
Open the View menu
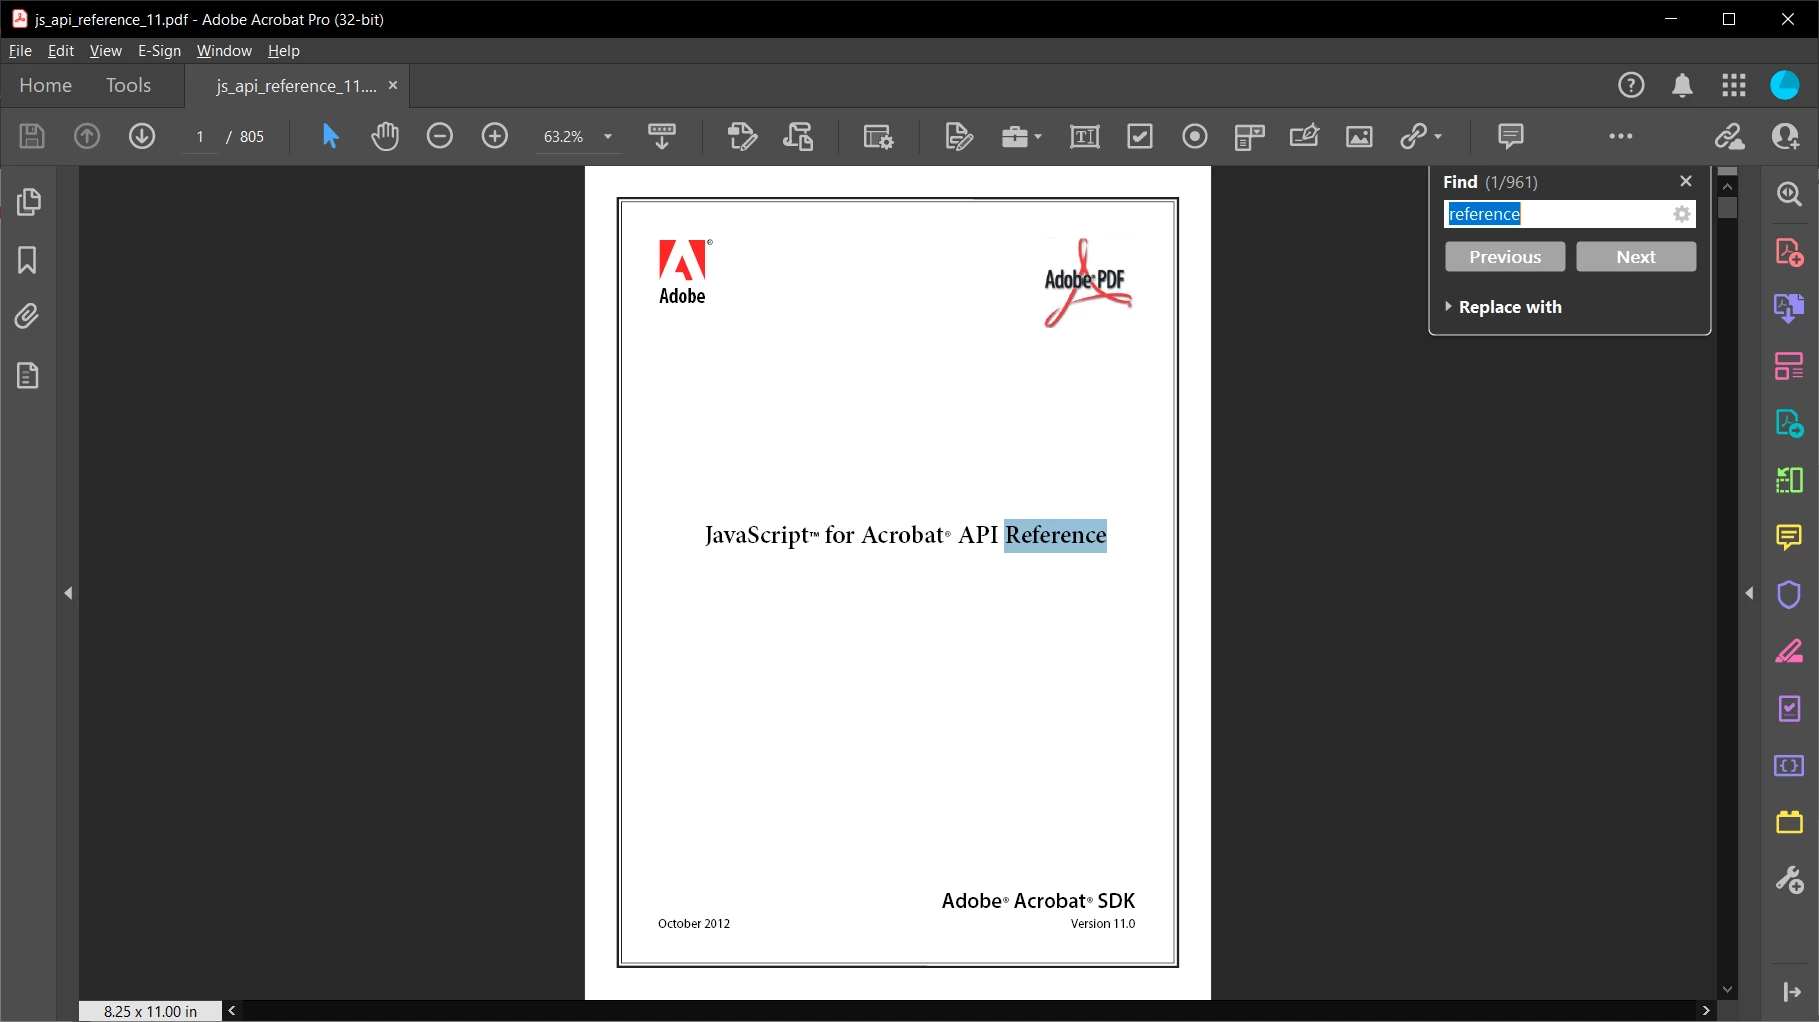[105, 51]
